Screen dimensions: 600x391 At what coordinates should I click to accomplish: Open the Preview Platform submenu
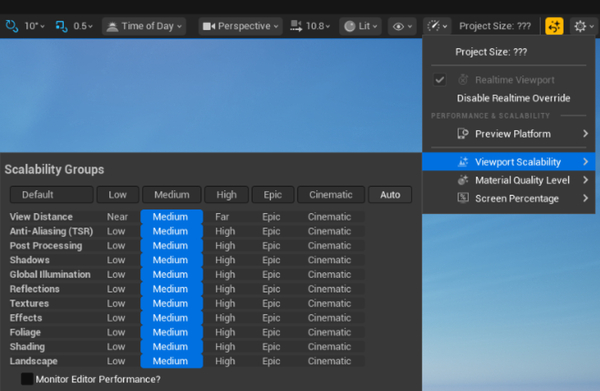pyautogui.click(x=509, y=134)
